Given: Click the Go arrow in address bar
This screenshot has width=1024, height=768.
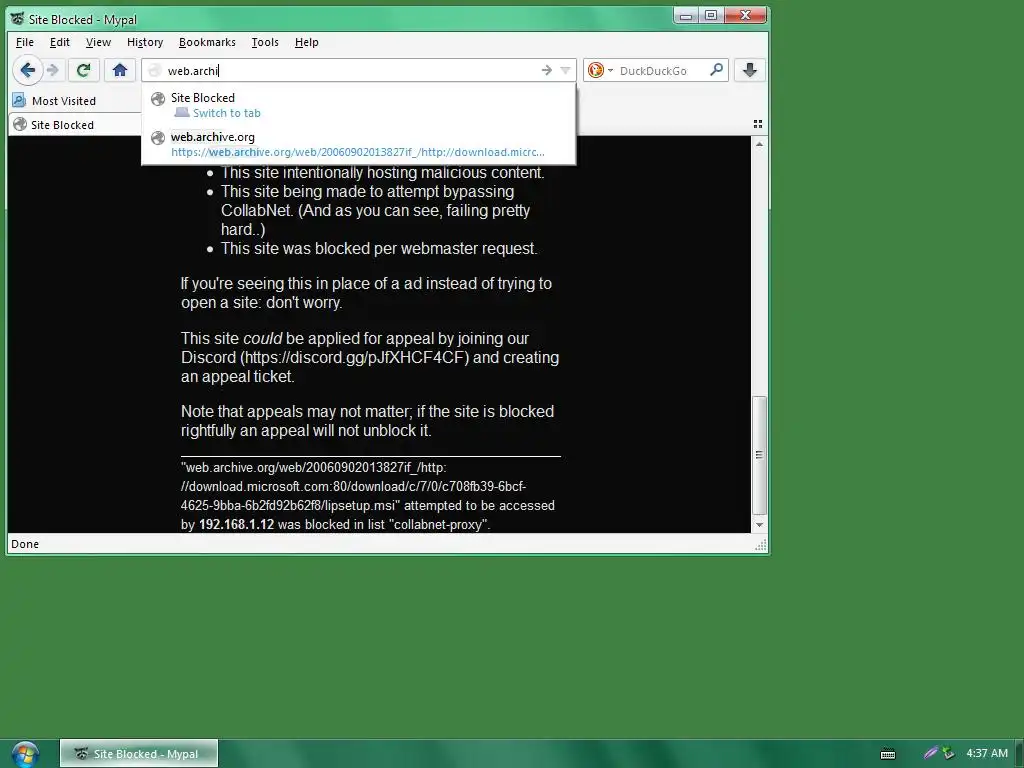Looking at the screenshot, I should (x=547, y=71).
